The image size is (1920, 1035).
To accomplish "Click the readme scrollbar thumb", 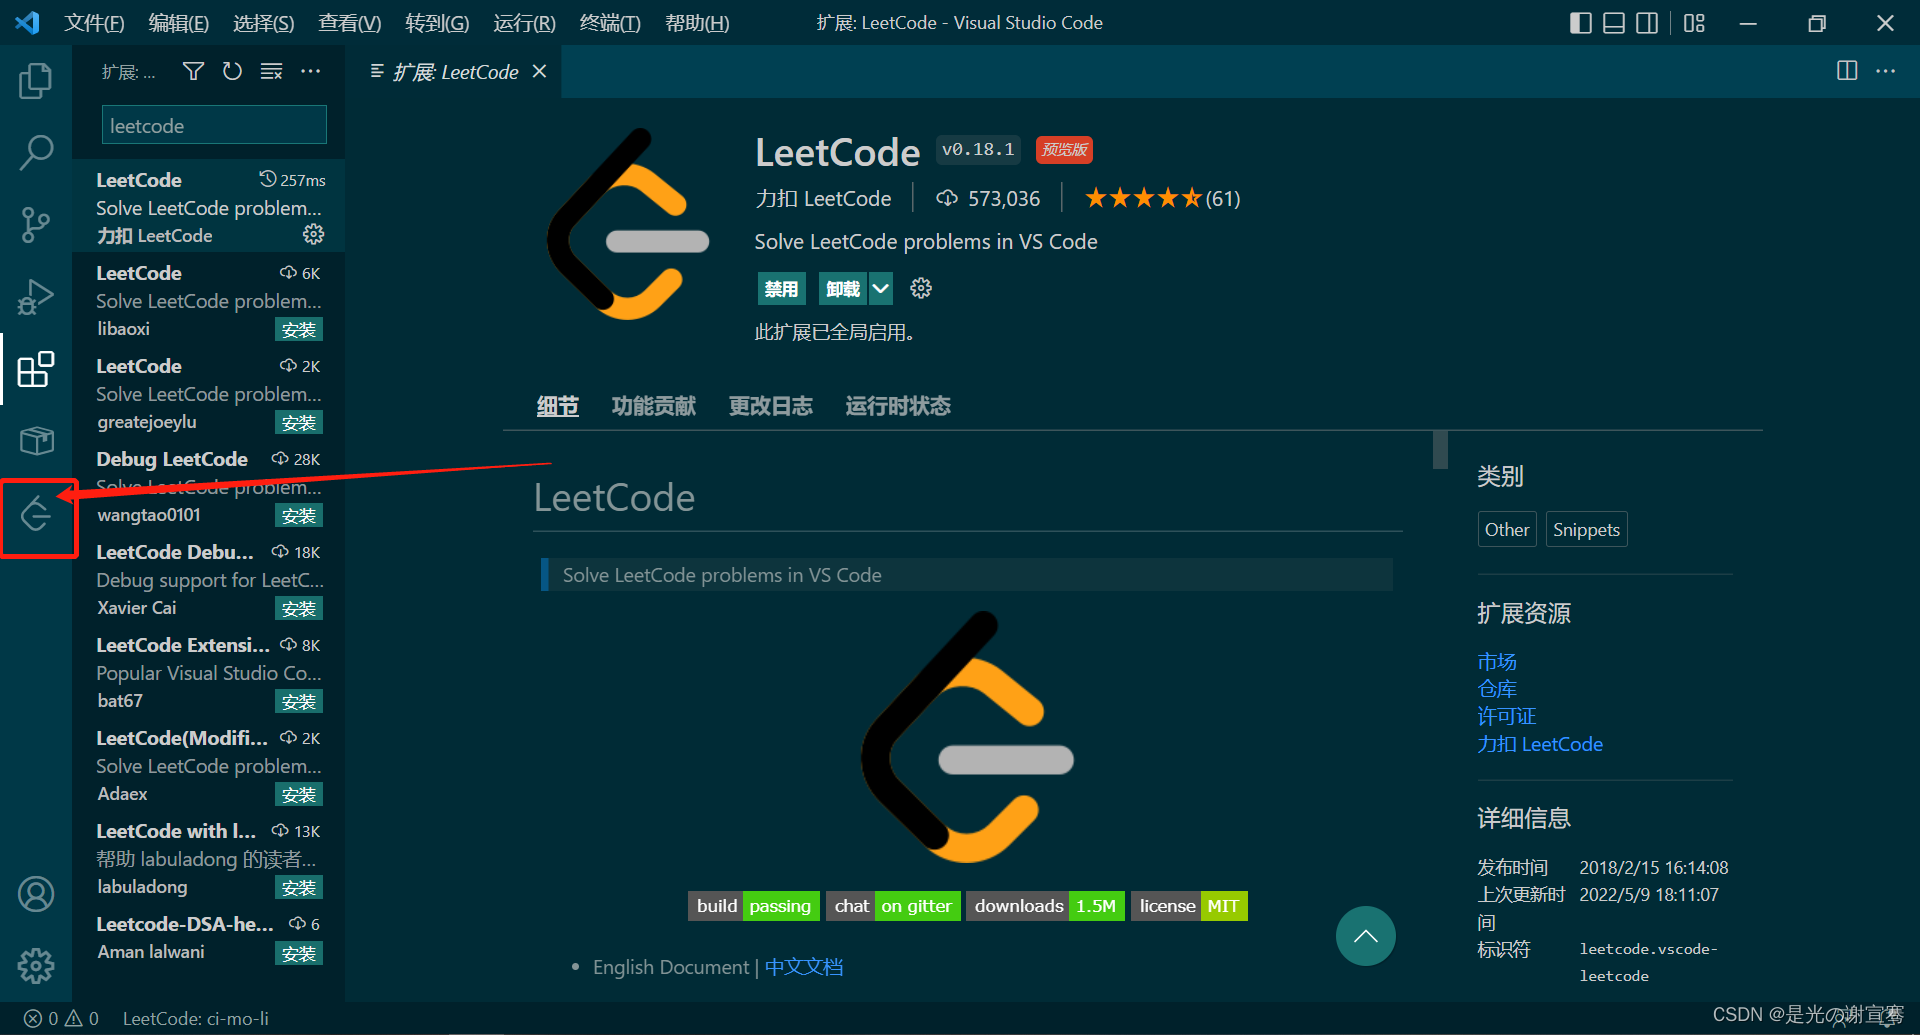I will point(1440,450).
